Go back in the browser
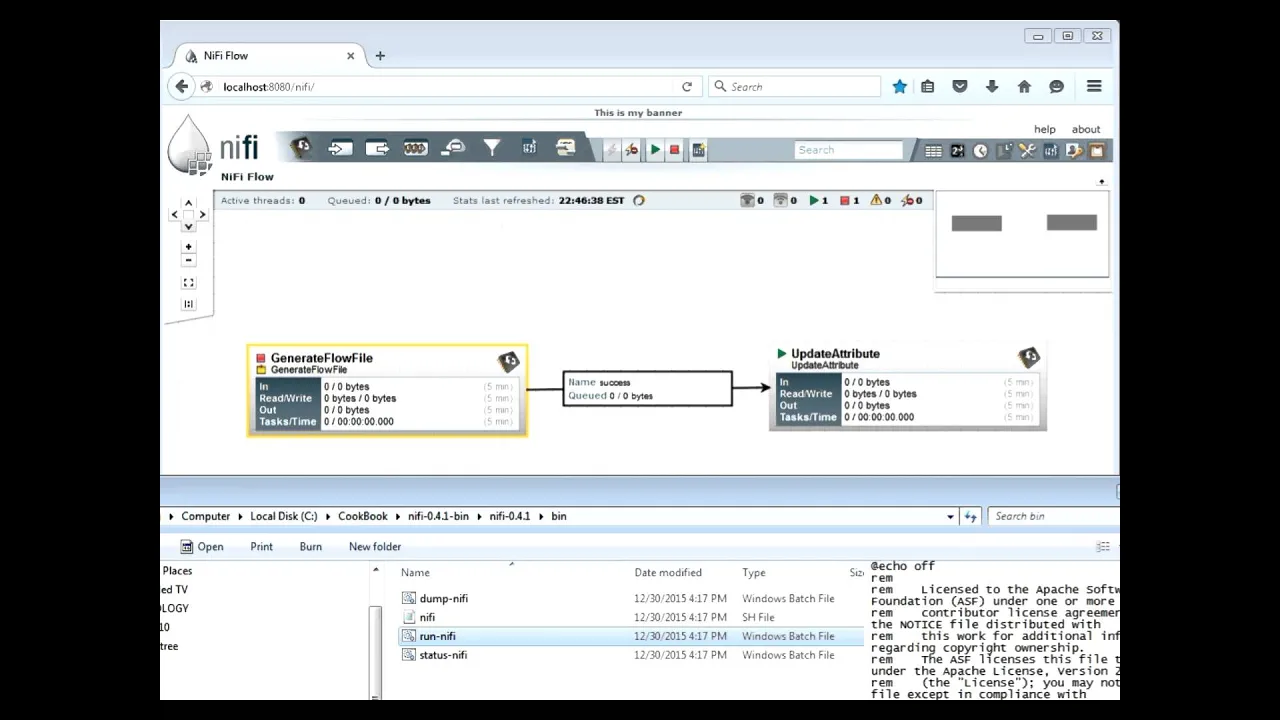This screenshot has width=1280, height=720. coord(181,87)
